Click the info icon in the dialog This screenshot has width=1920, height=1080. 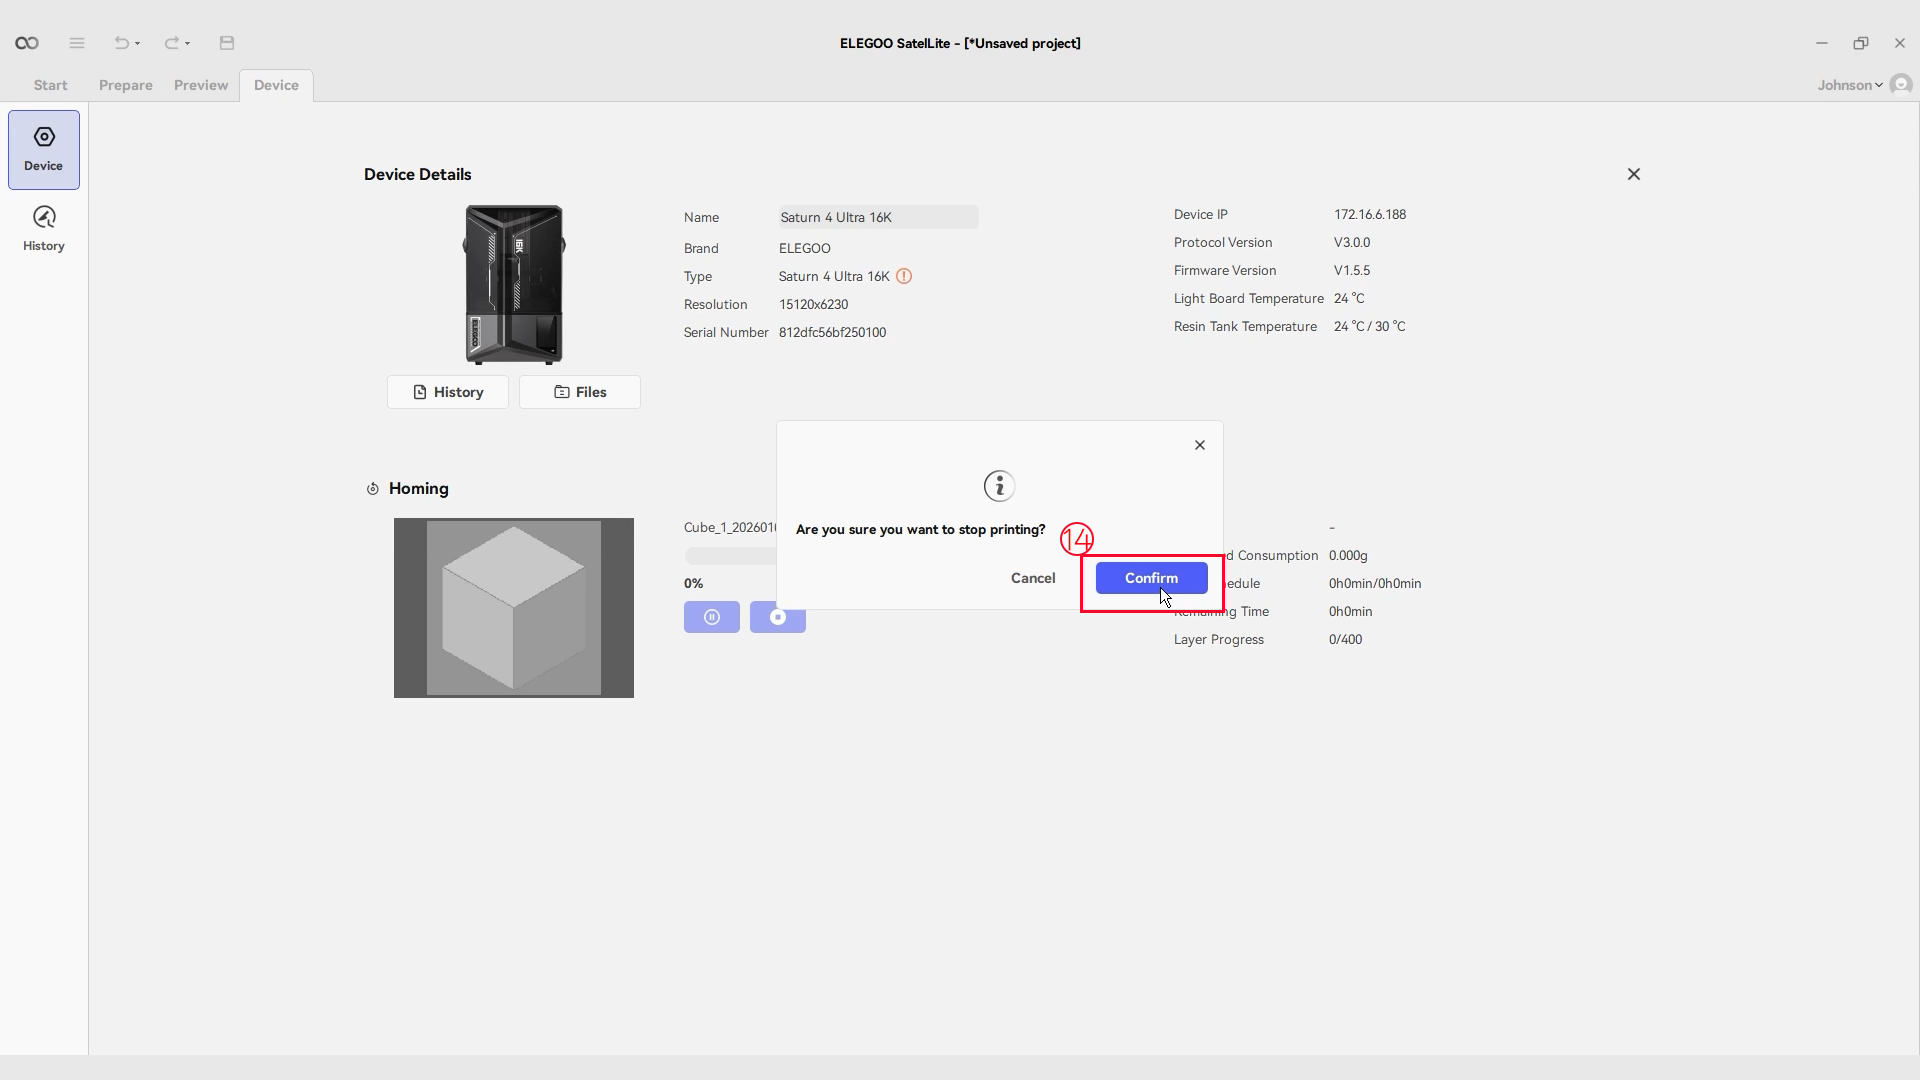pyautogui.click(x=999, y=486)
